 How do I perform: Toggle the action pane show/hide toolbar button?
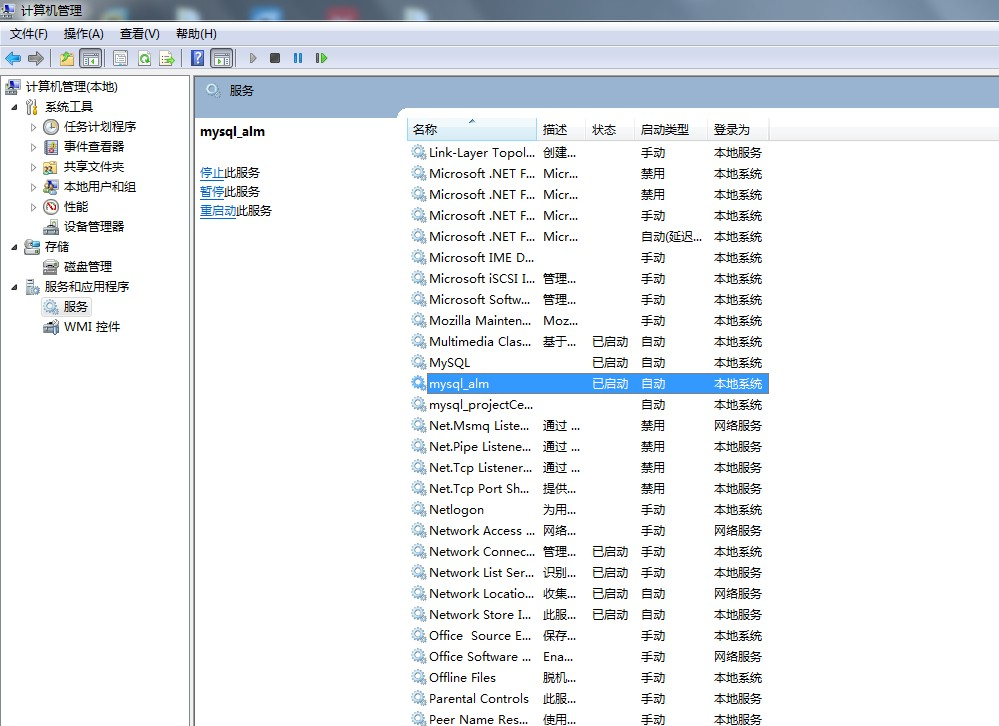tap(221, 58)
